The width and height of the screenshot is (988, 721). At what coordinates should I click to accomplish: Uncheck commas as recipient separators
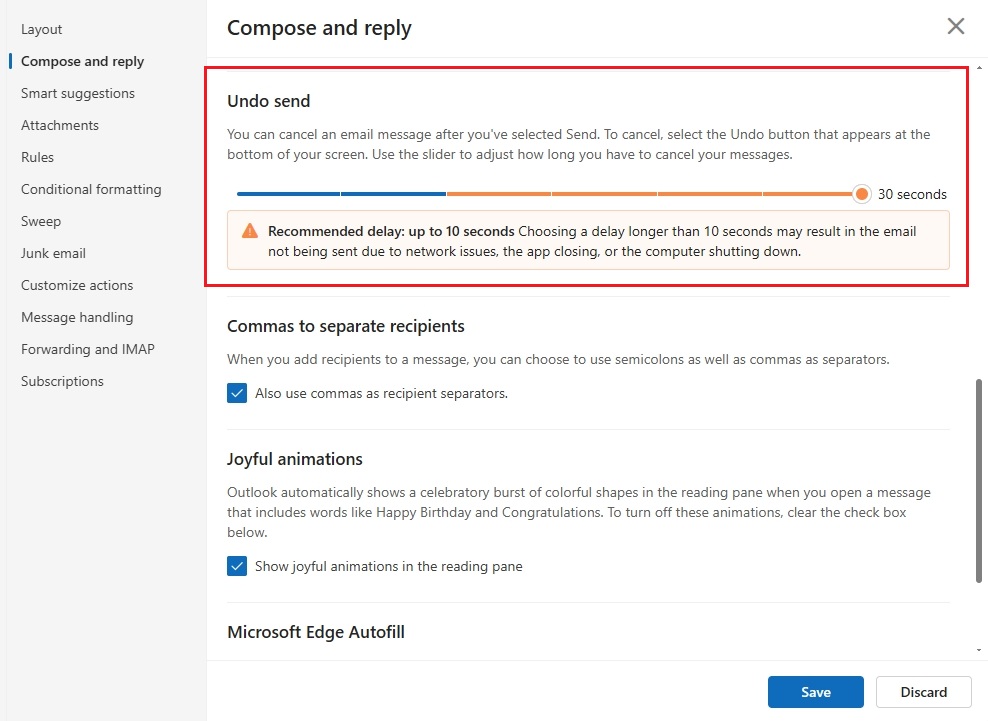tap(237, 393)
